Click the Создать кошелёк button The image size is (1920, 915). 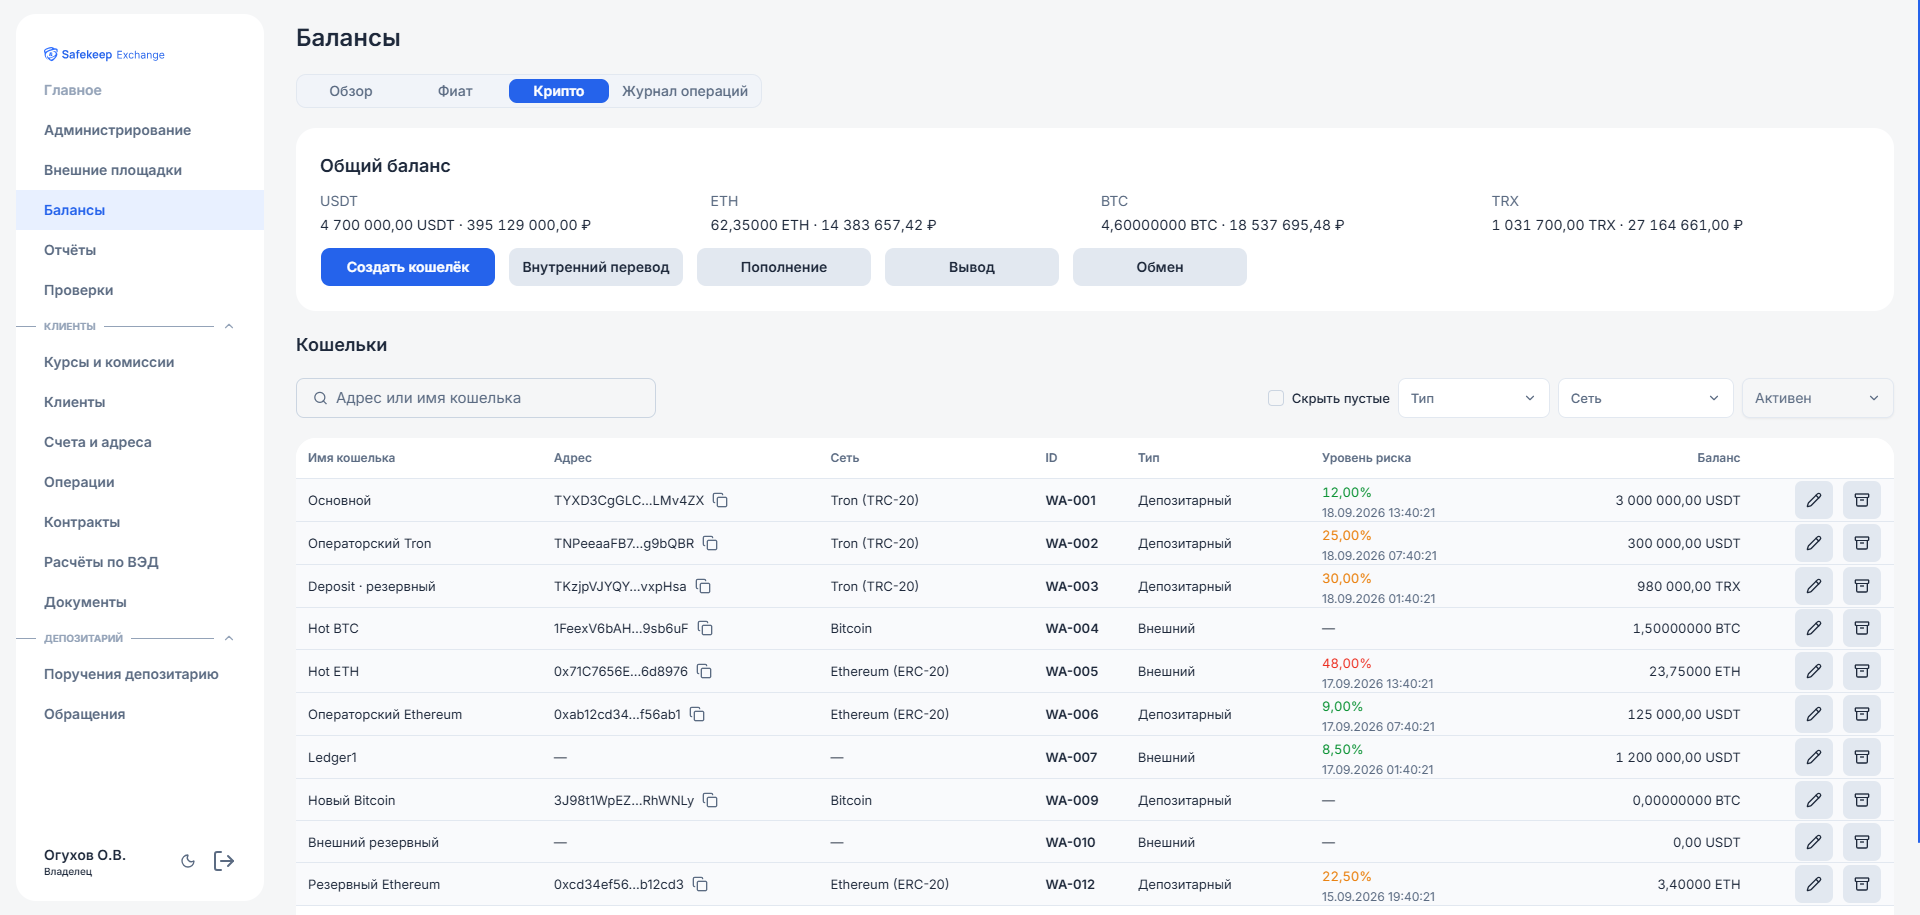408,267
